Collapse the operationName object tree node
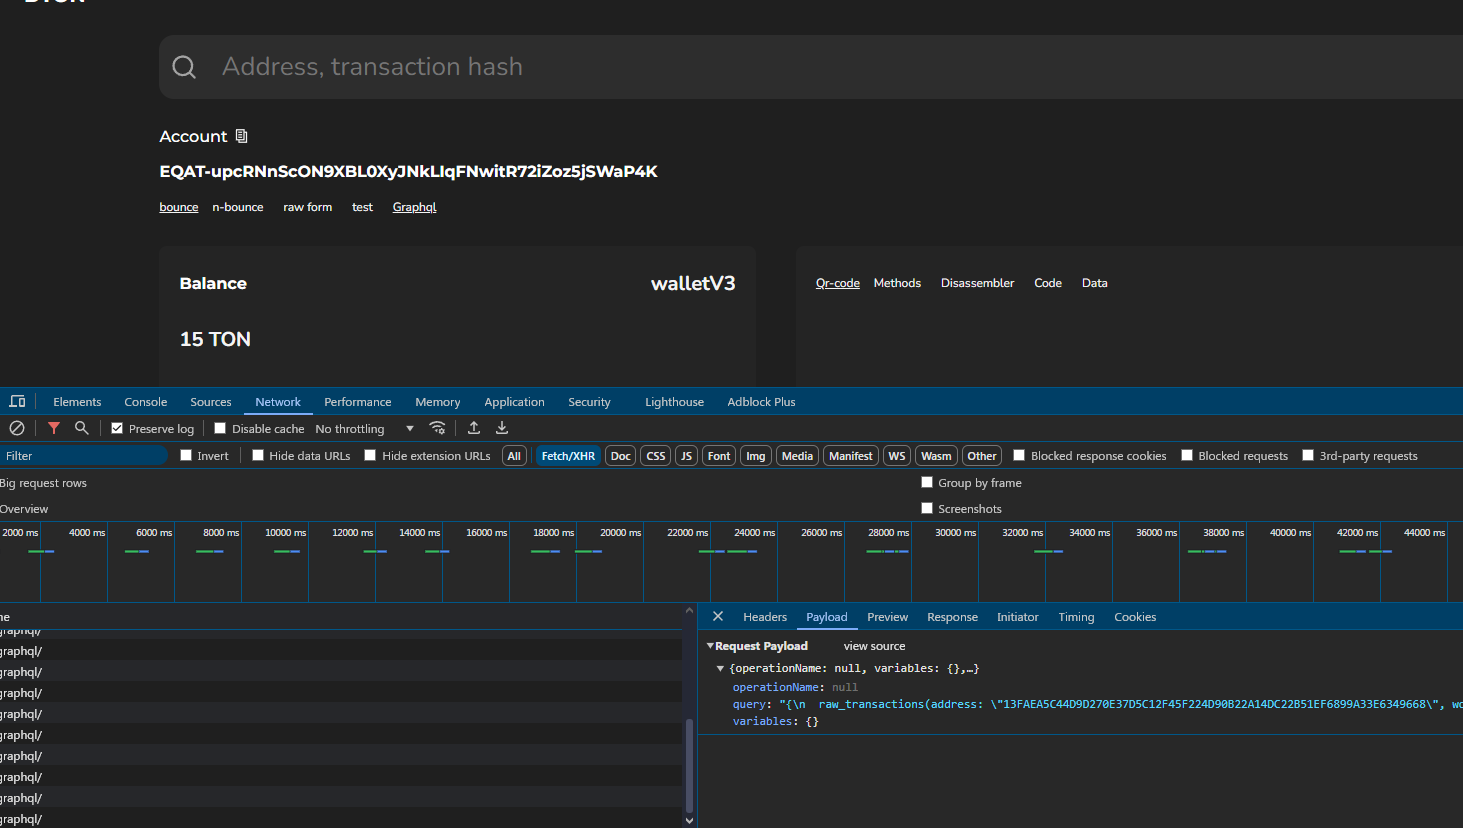This screenshot has width=1463, height=828. tap(720, 669)
